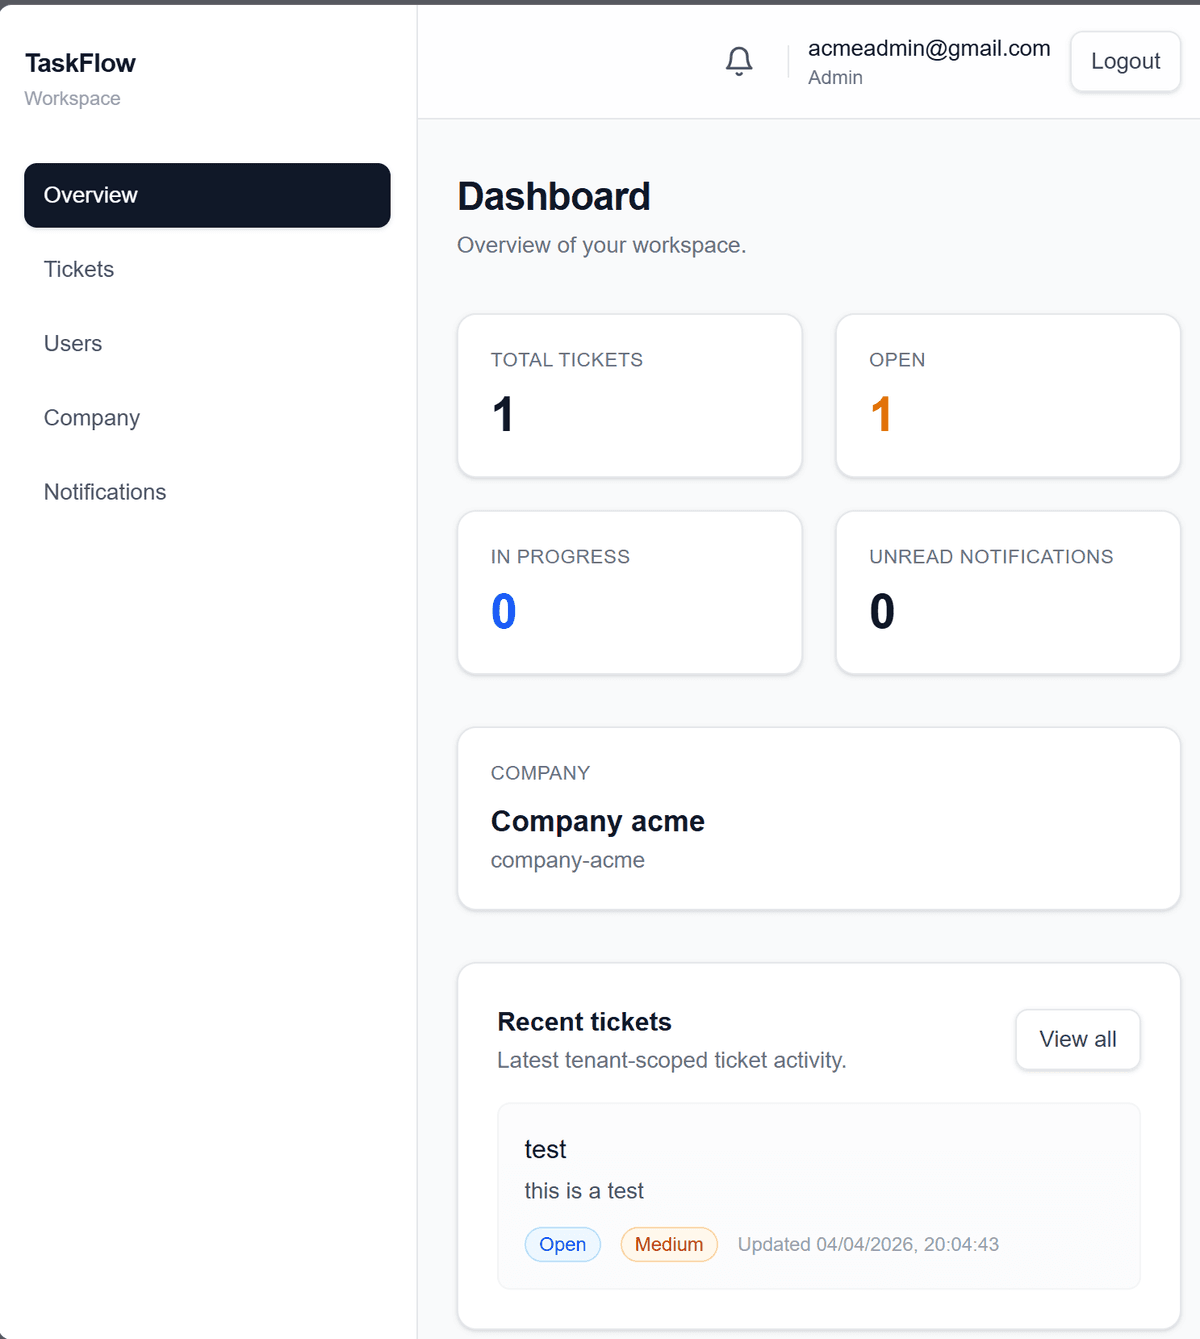Click View all recent tickets
Viewport: 1200px width, 1339px height.
click(x=1077, y=1039)
